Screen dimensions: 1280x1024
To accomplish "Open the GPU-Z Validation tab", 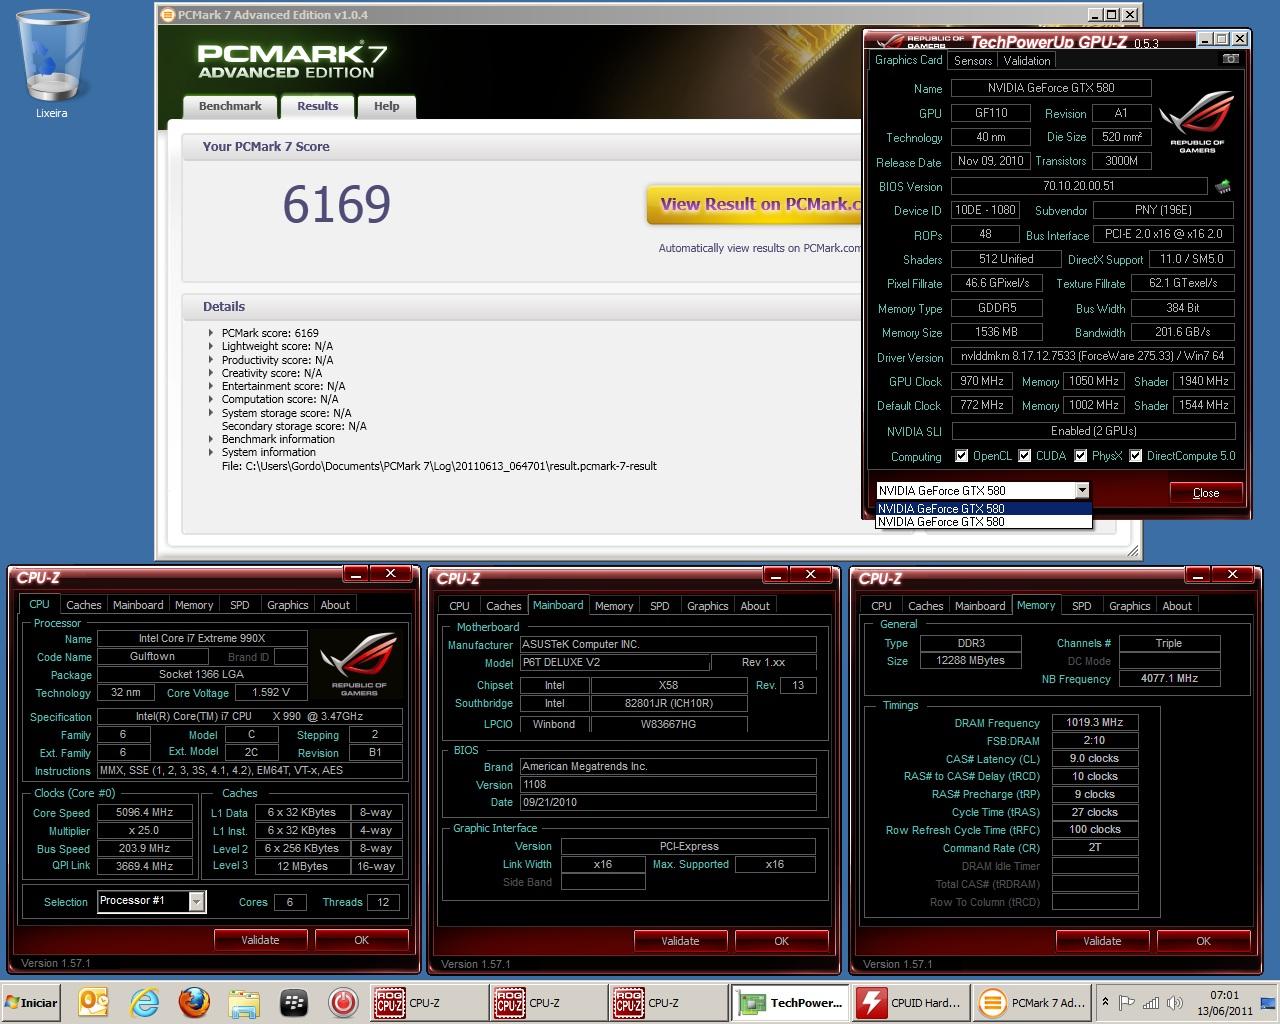I will pyautogui.click(x=1027, y=61).
